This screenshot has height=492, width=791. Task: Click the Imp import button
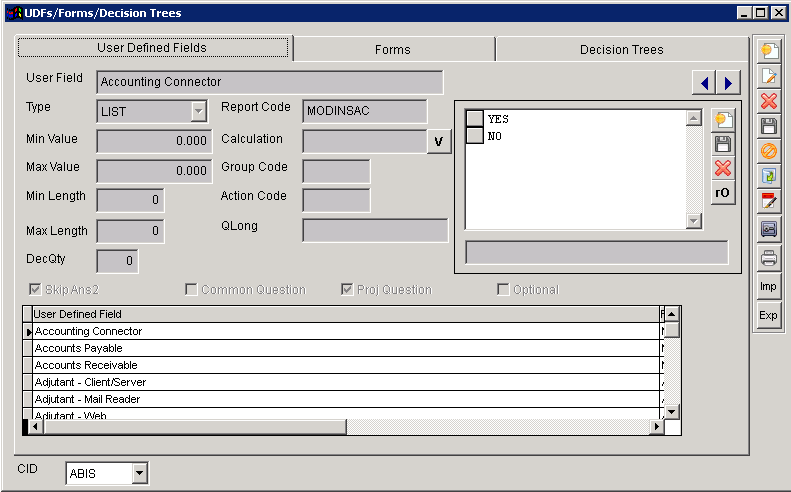tap(768, 286)
